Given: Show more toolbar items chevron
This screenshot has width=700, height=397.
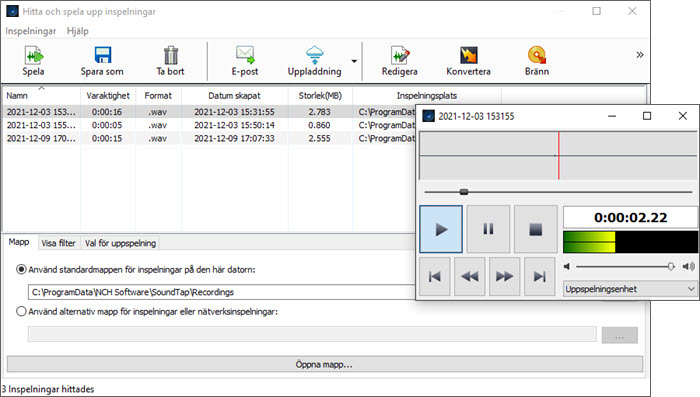Looking at the screenshot, I should point(640,54).
